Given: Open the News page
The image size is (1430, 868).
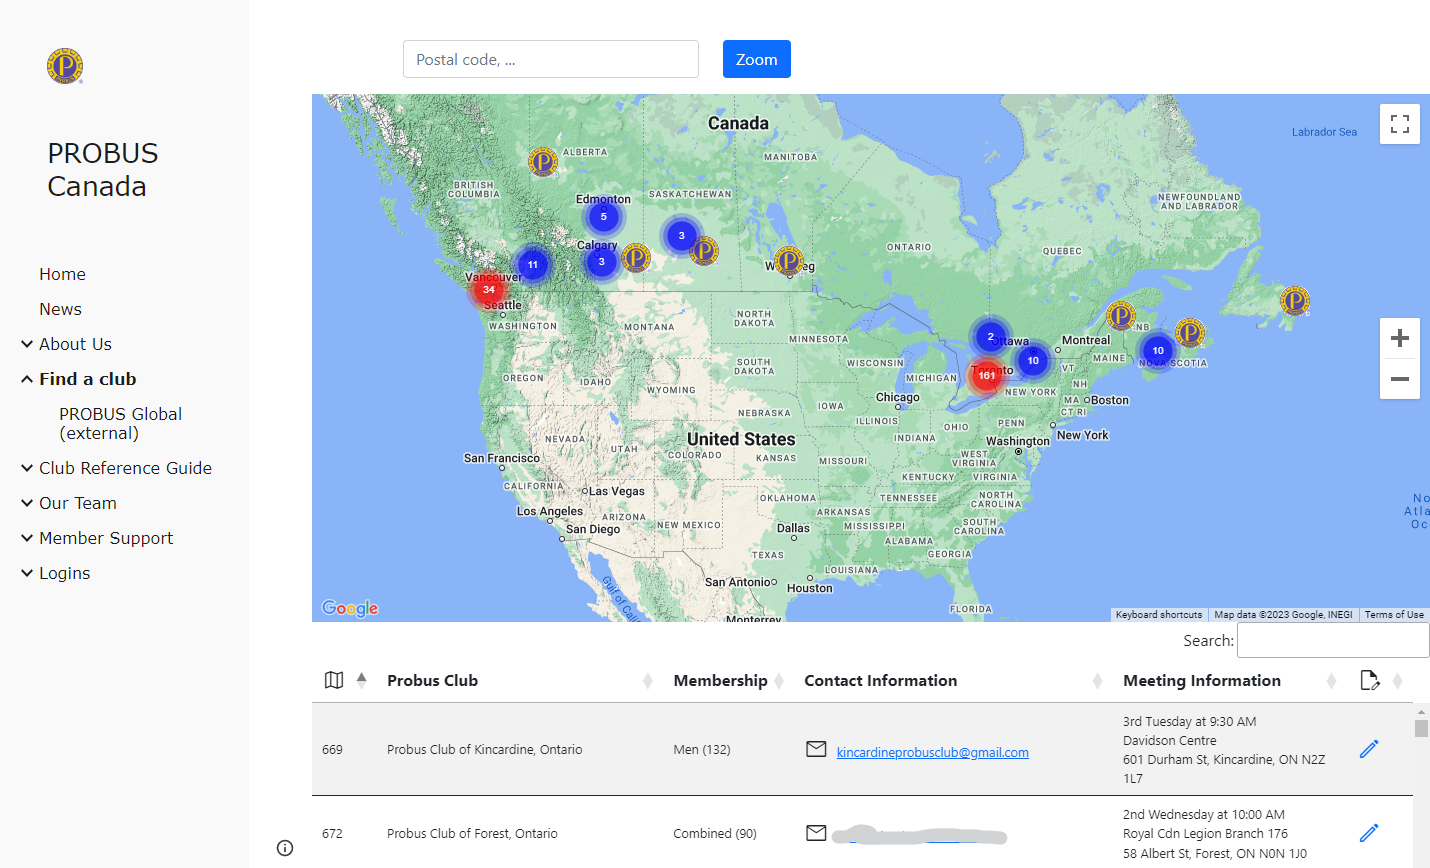Looking at the screenshot, I should (60, 309).
